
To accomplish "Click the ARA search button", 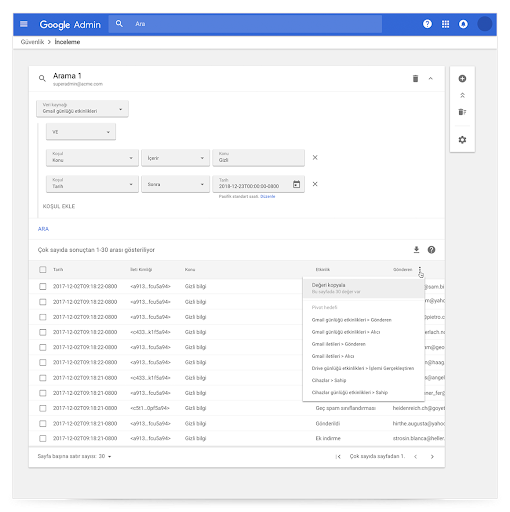I will click(x=43, y=229).
